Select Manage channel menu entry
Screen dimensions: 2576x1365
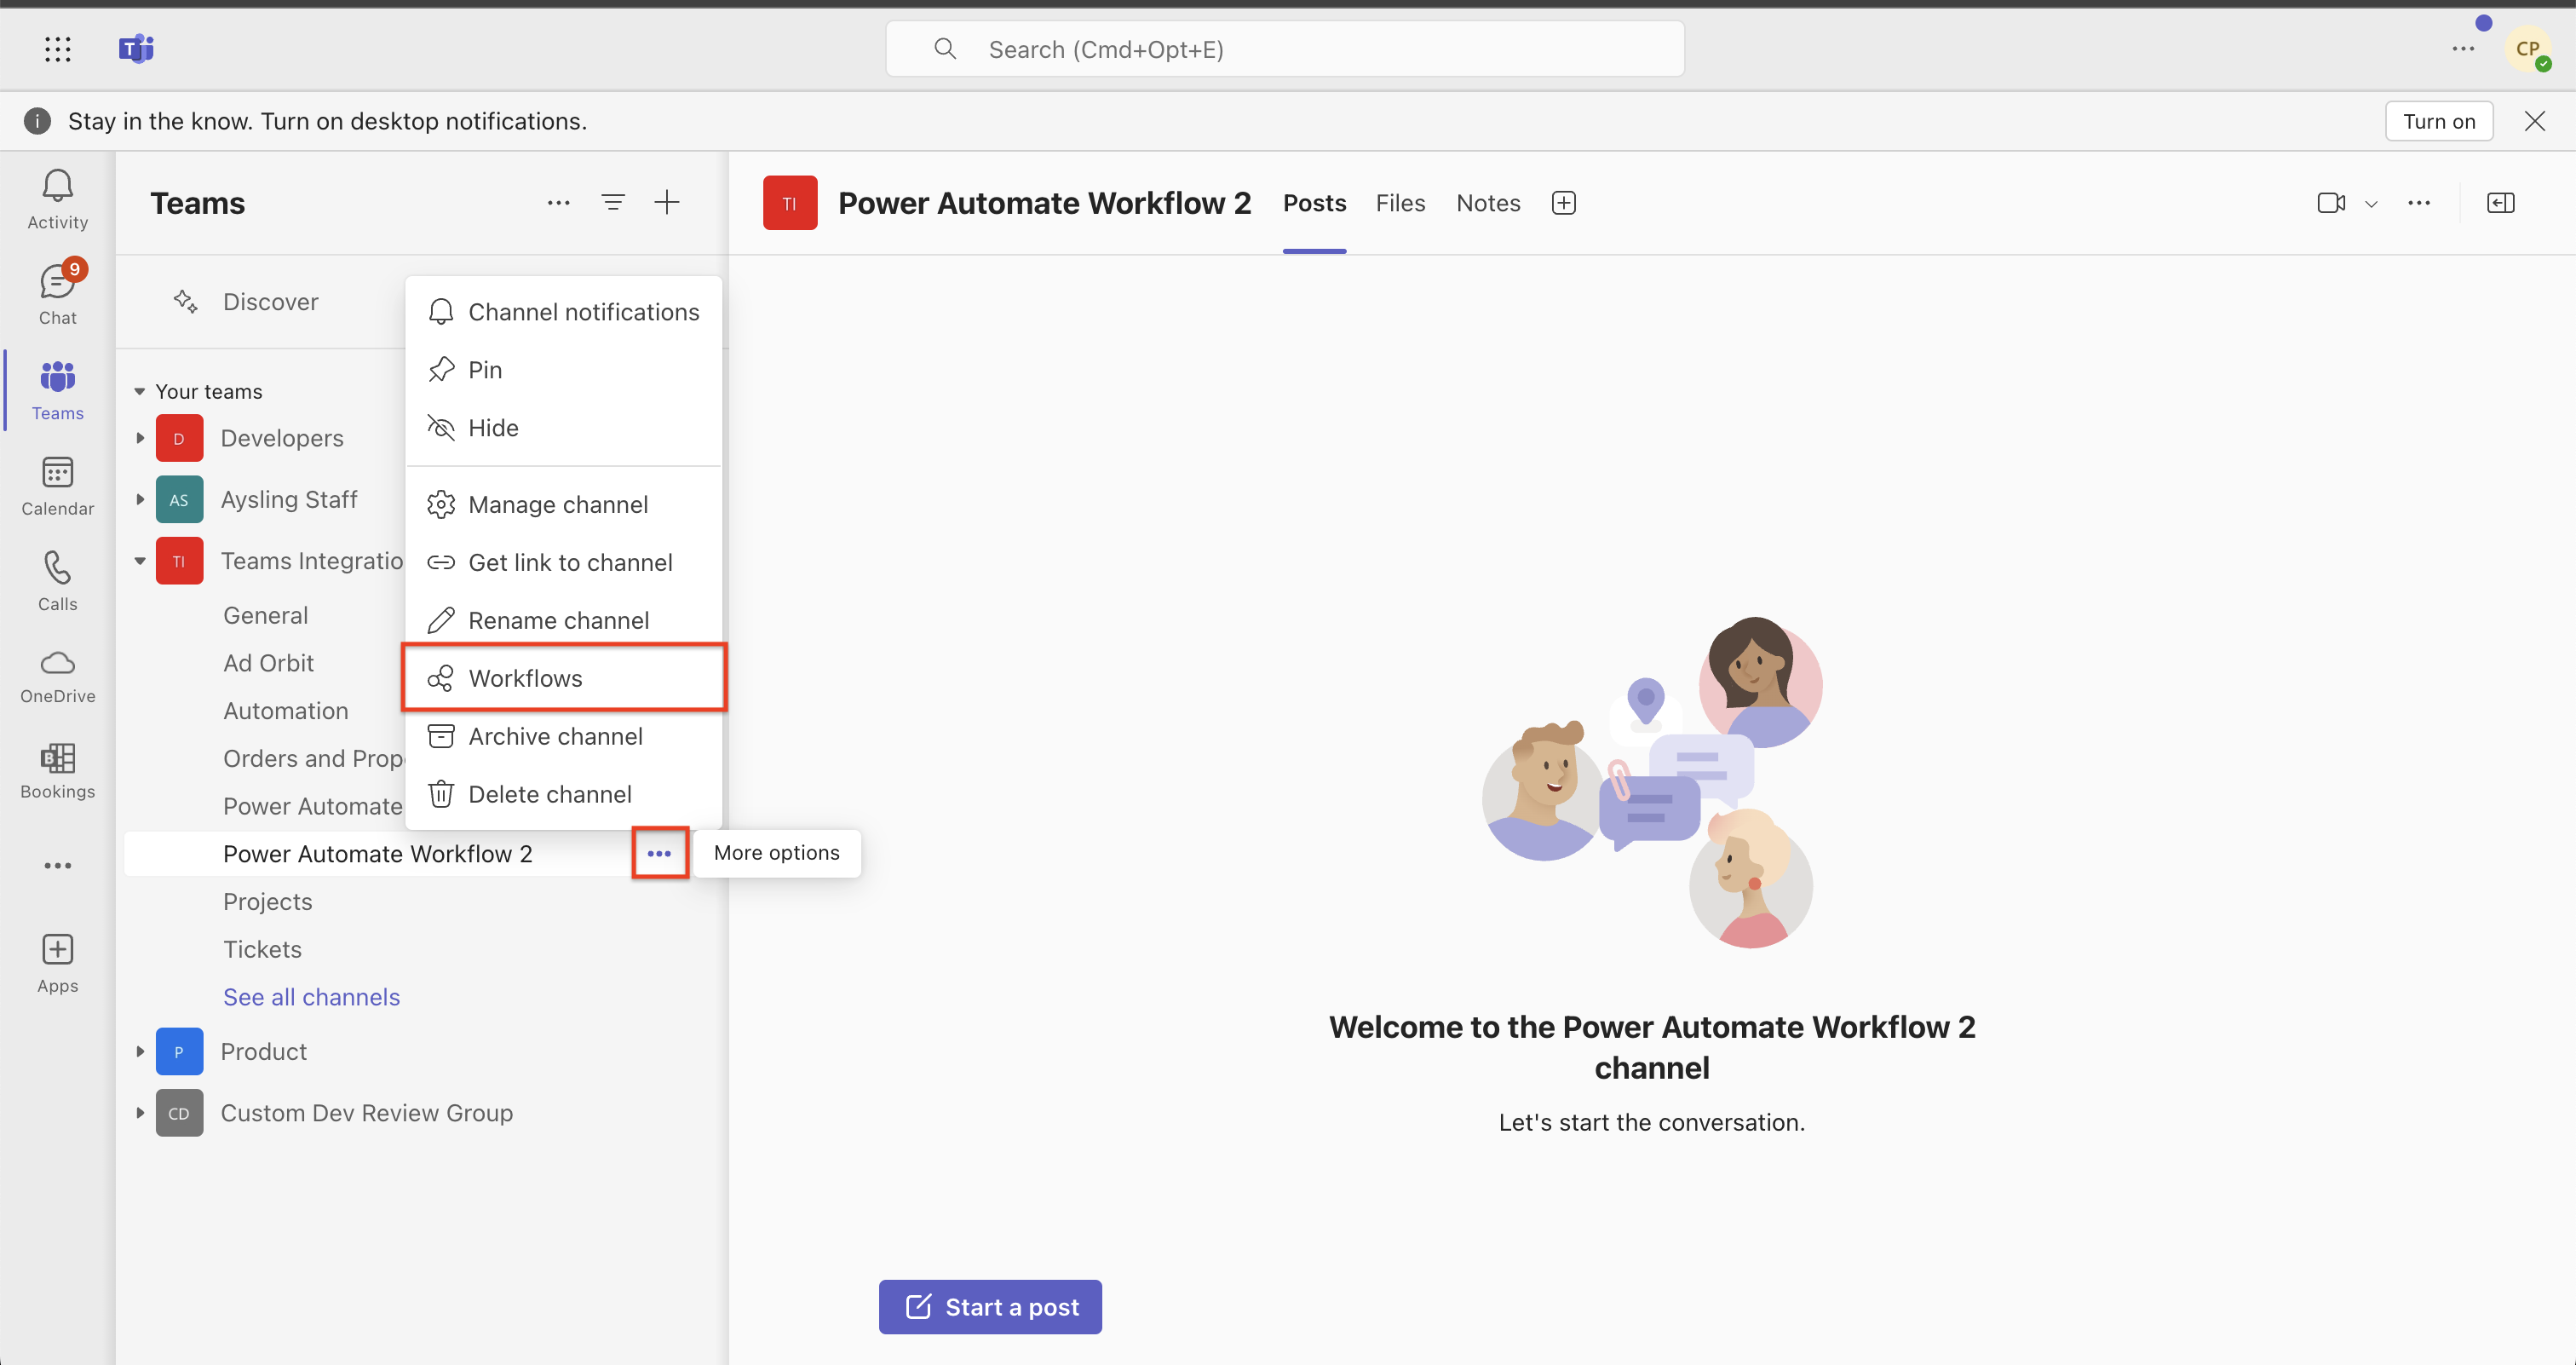(x=564, y=504)
